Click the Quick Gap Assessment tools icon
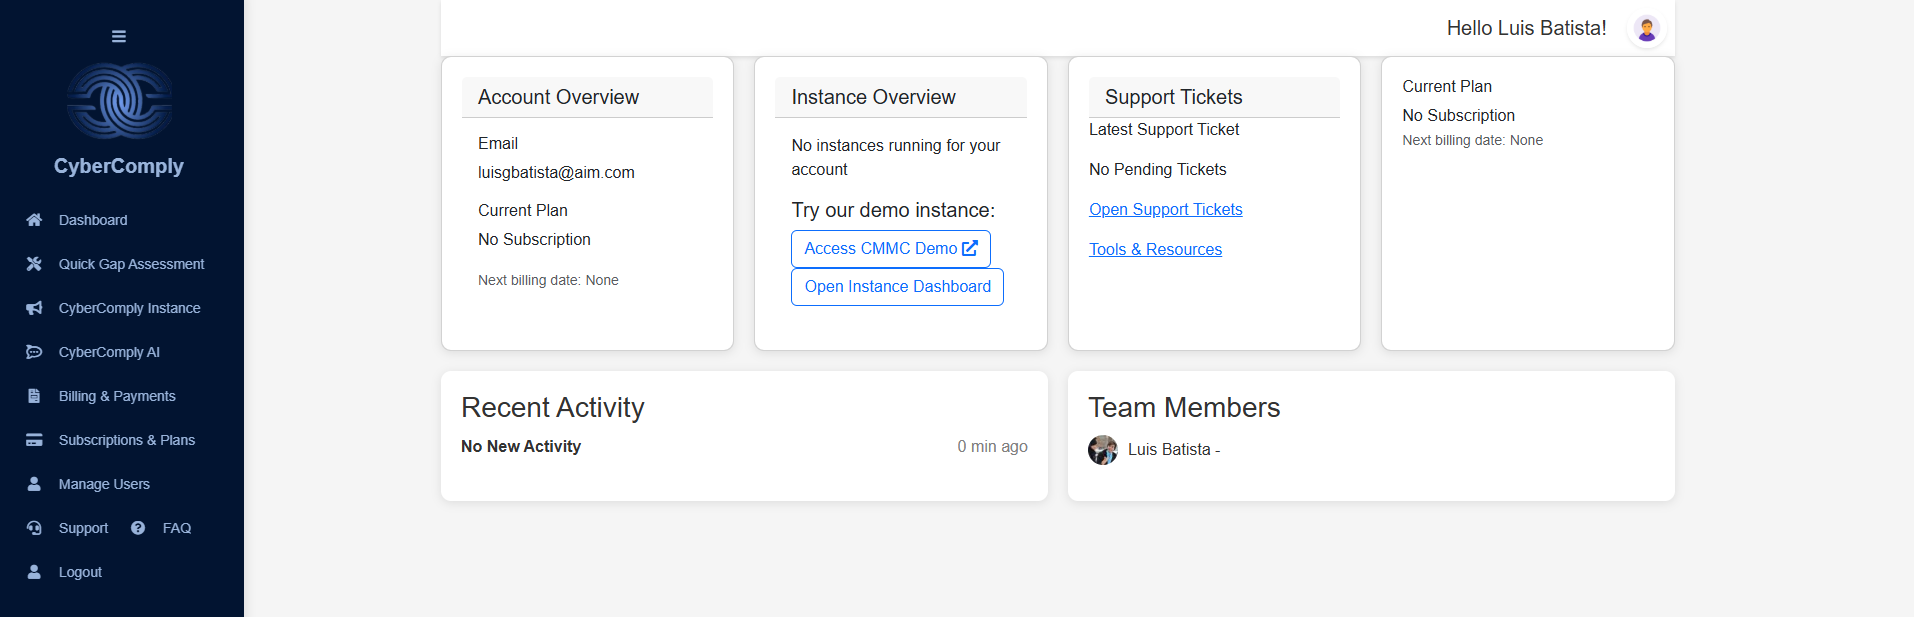1914x617 pixels. tap(34, 264)
